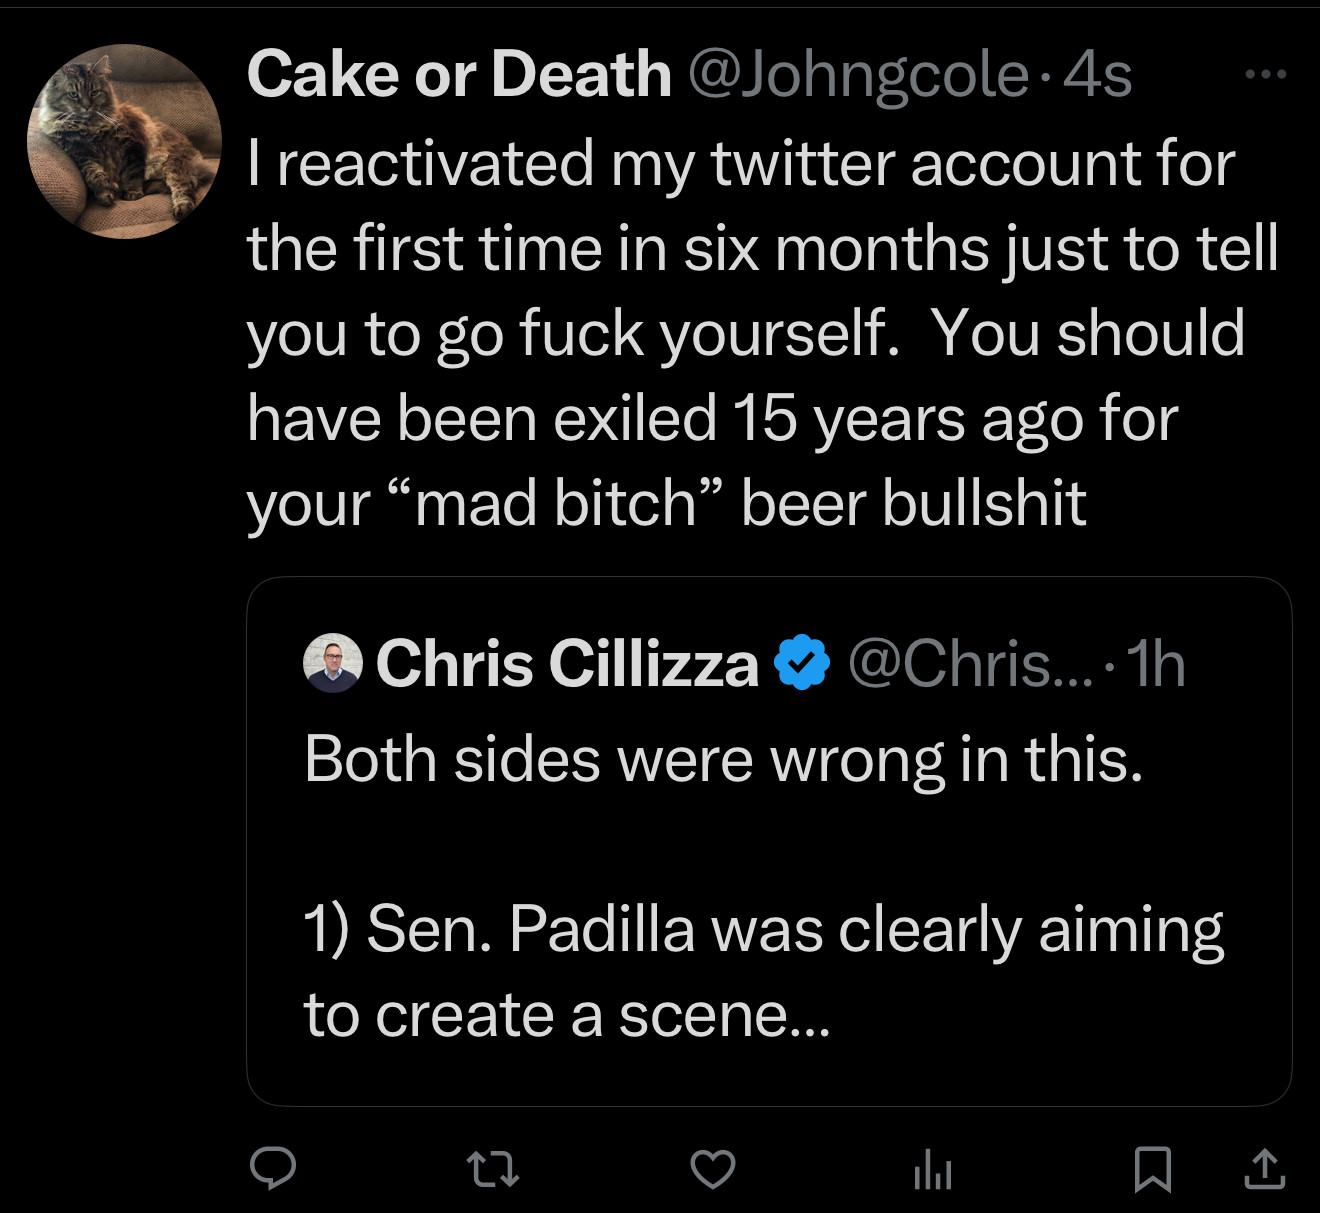Expand the truncated 'create a scene...' text

coord(567,1016)
